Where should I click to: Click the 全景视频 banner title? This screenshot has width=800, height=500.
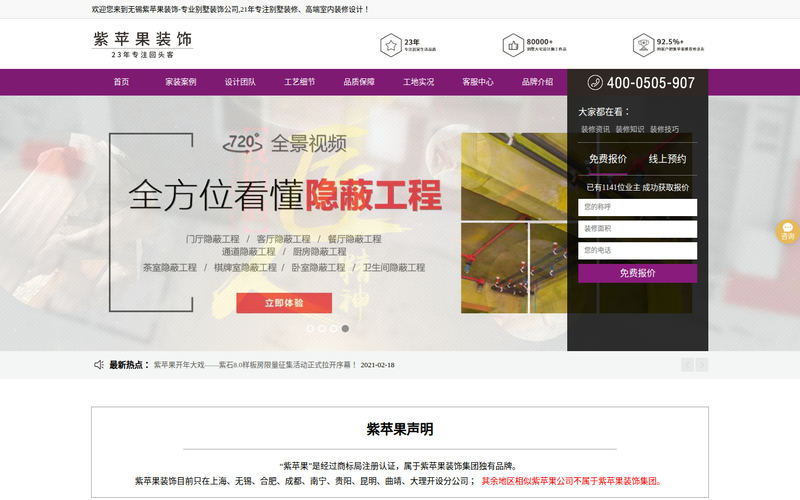(x=309, y=143)
